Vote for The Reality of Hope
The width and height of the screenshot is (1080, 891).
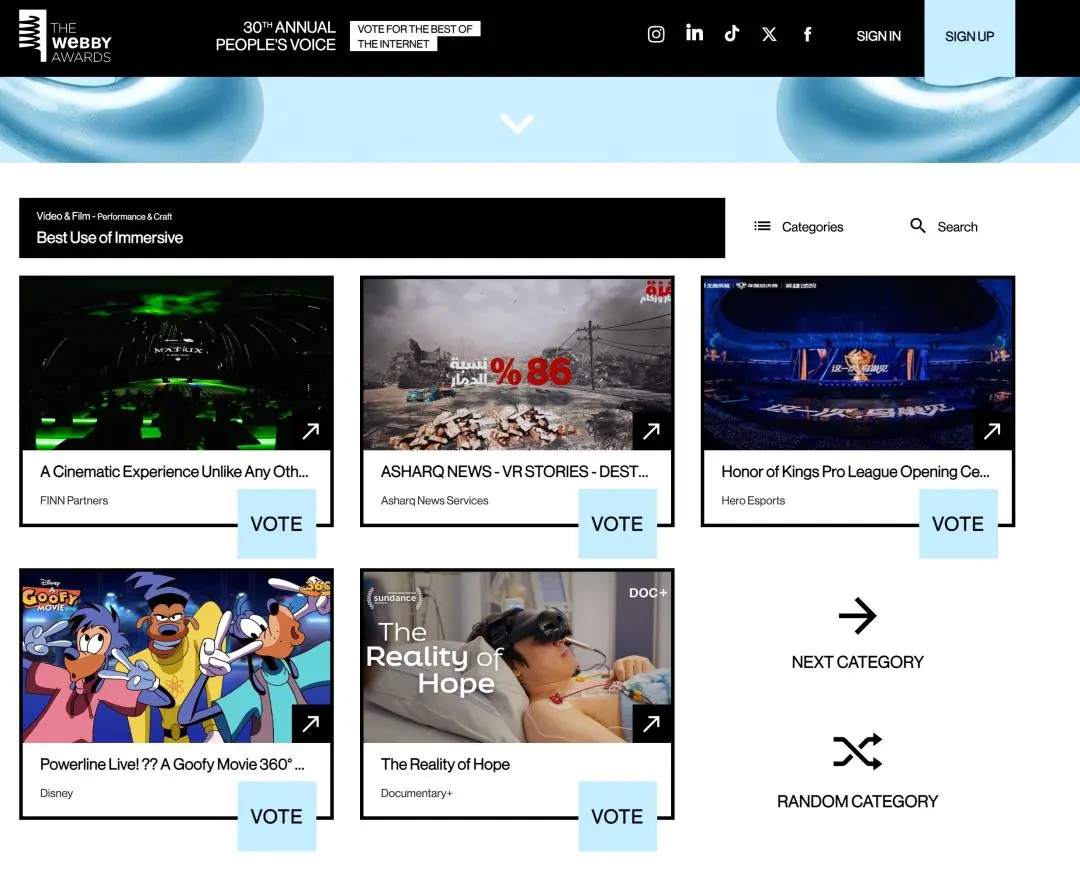click(x=617, y=817)
